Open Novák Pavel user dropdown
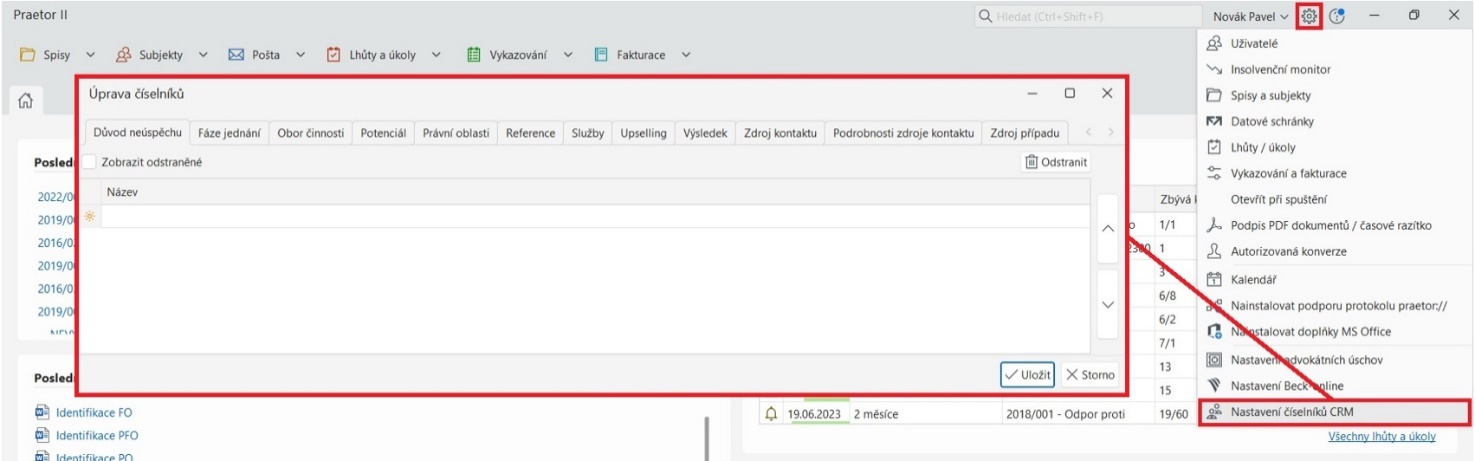 click(1251, 16)
